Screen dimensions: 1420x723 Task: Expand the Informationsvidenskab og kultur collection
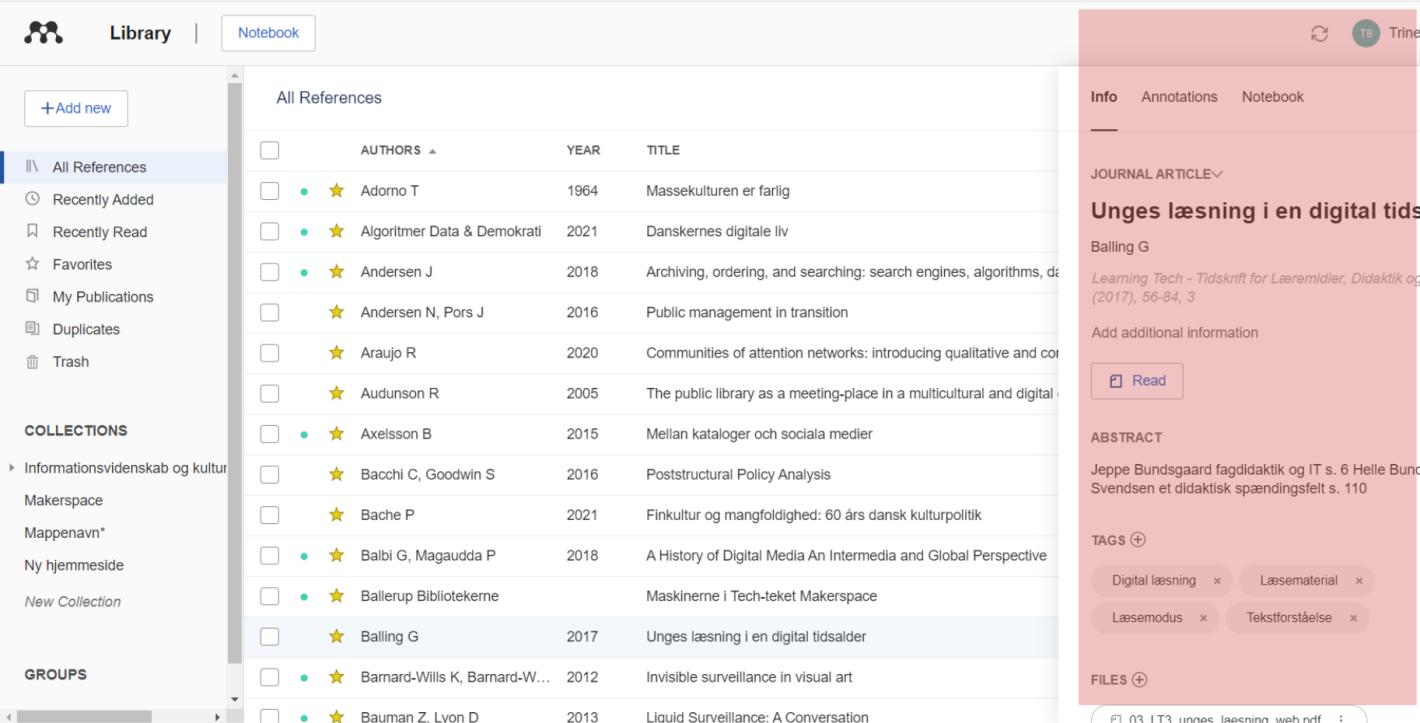(x=11, y=468)
